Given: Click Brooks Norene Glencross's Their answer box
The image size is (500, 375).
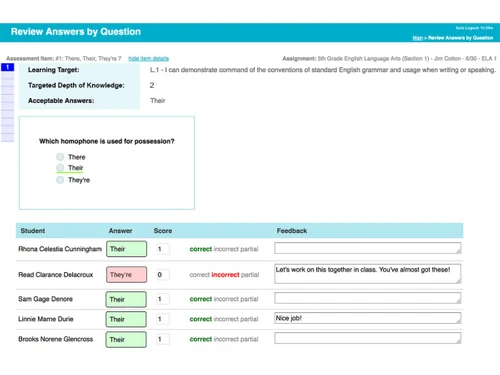Looking at the screenshot, I should click(x=126, y=339).
